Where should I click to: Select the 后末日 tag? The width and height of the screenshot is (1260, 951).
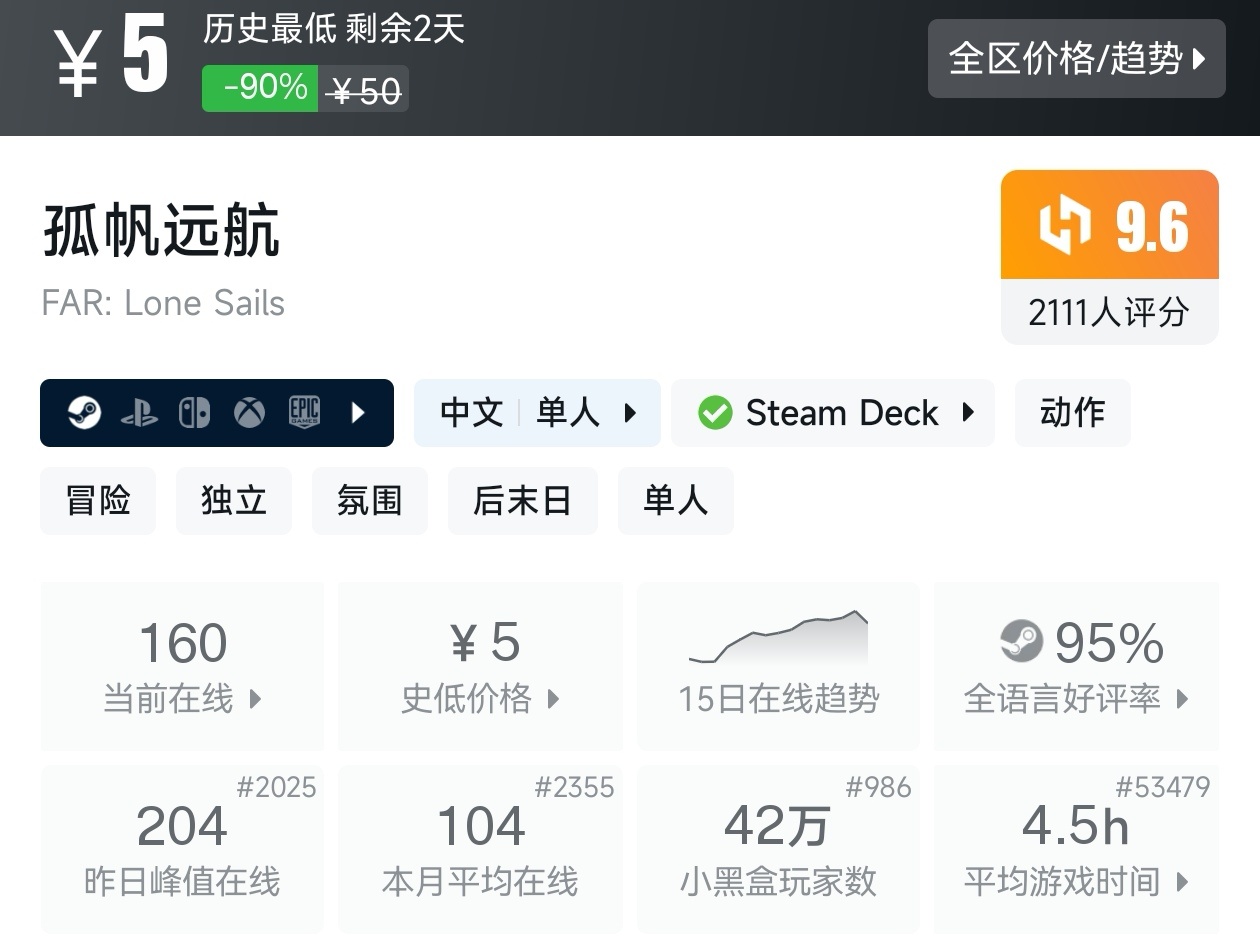(522, 500)
